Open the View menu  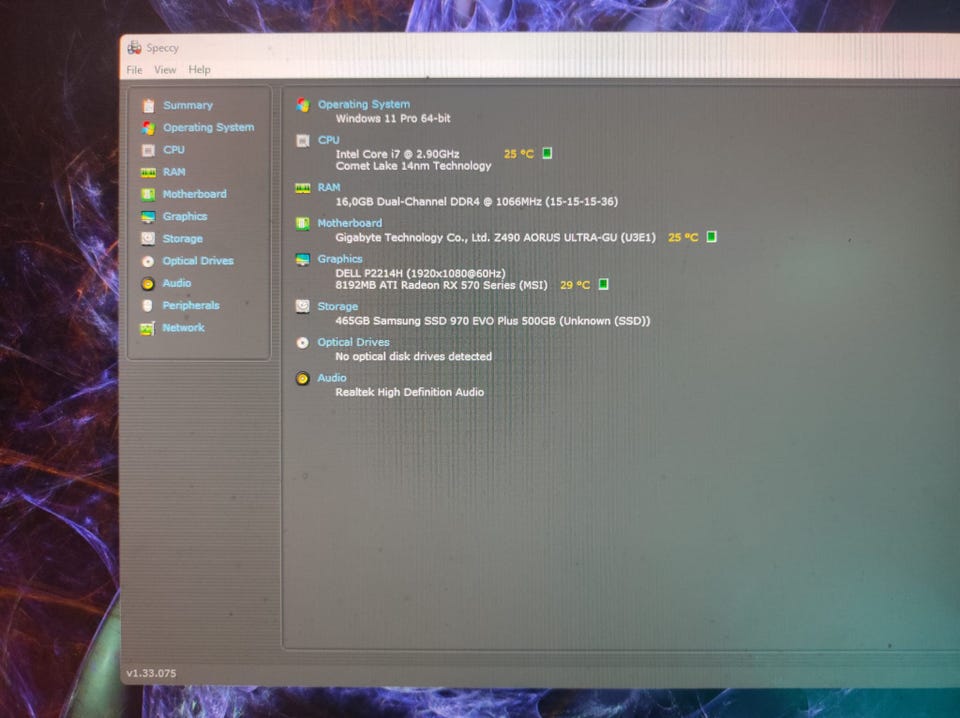click(165, 70)
